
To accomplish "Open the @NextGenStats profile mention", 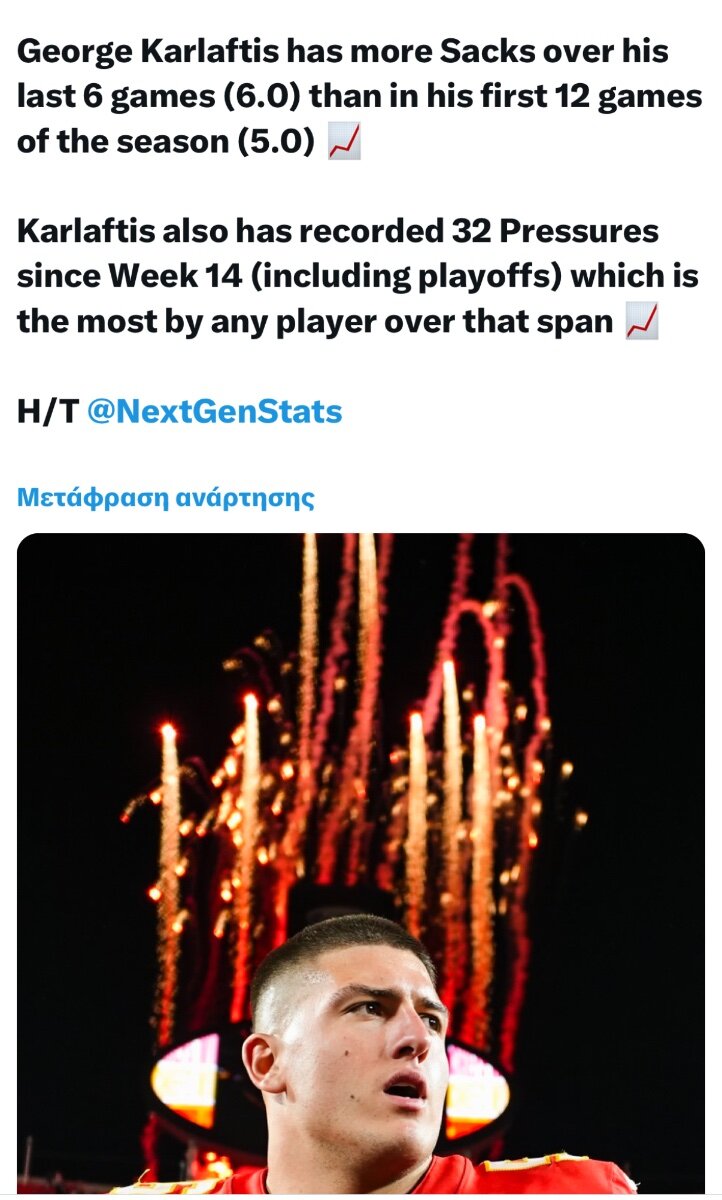I will [215, 412].
